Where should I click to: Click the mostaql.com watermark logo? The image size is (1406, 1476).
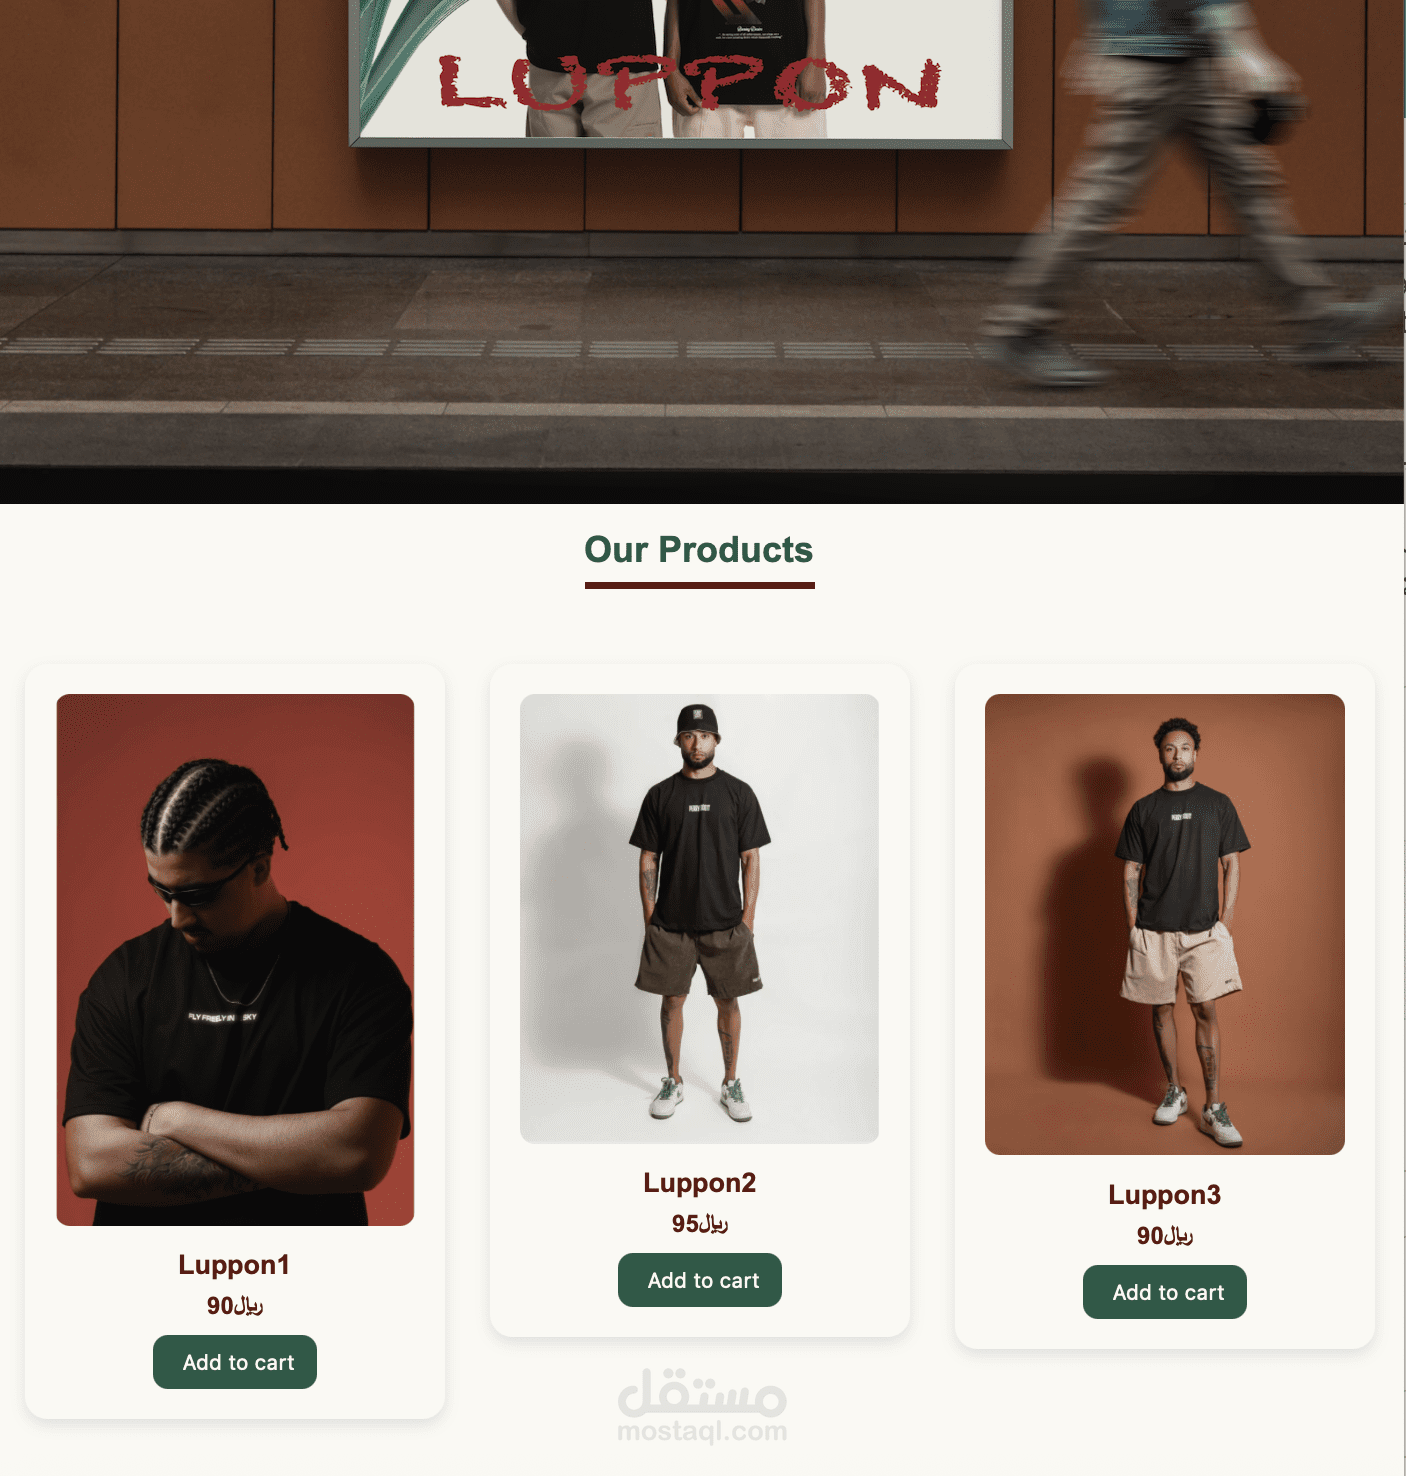(x=702, y=1406)
